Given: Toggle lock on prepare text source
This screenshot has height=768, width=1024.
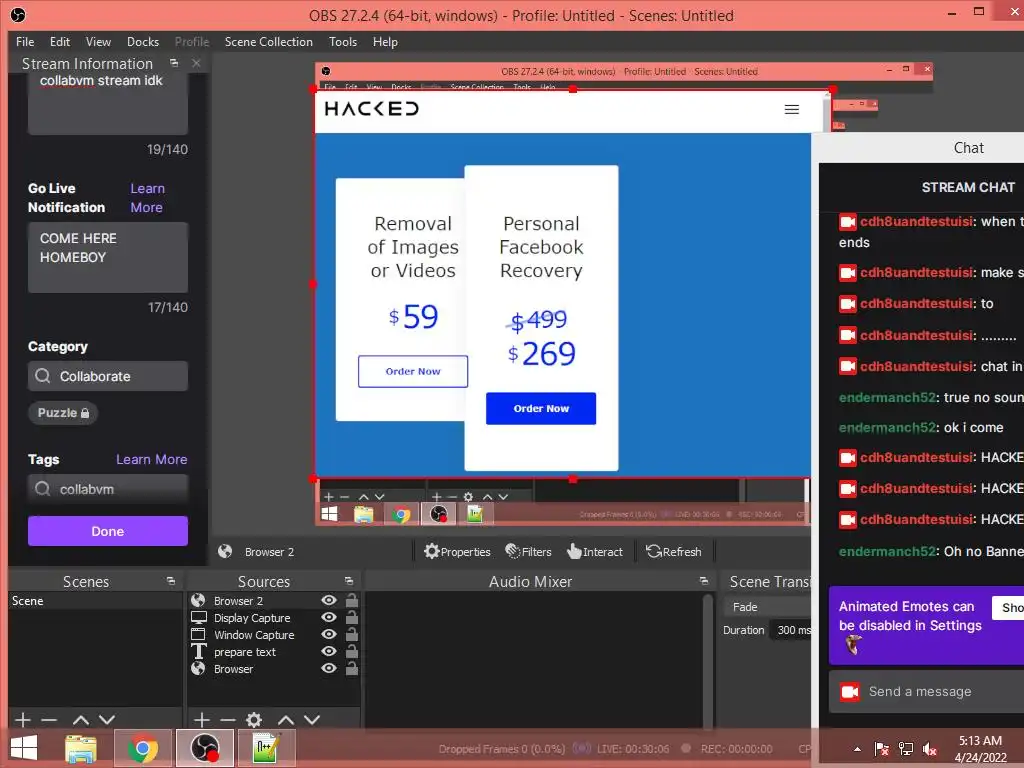Looking at the screenshot, I should (x=351, y=651).
